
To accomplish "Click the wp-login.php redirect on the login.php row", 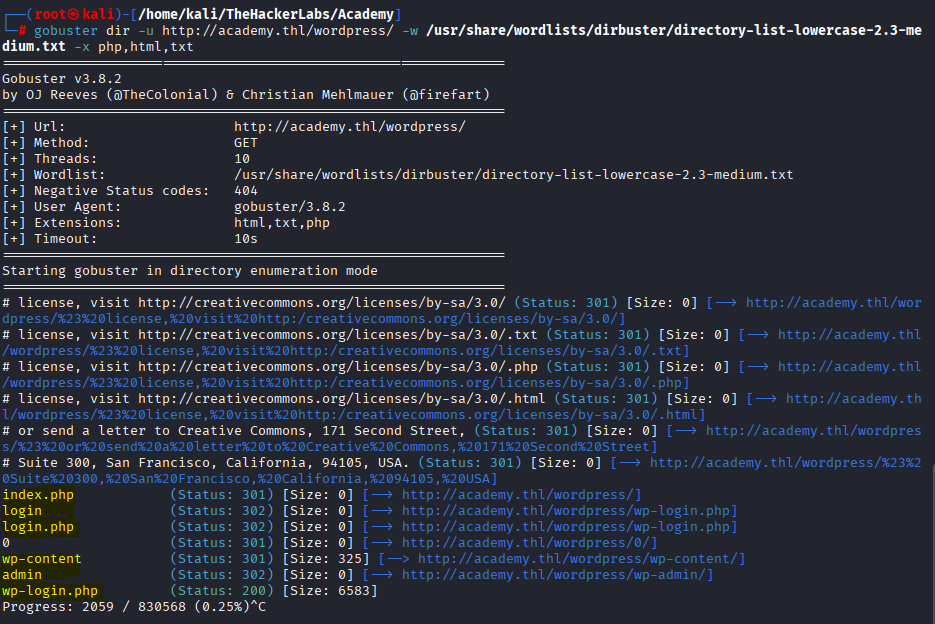I will coord(569,527).
